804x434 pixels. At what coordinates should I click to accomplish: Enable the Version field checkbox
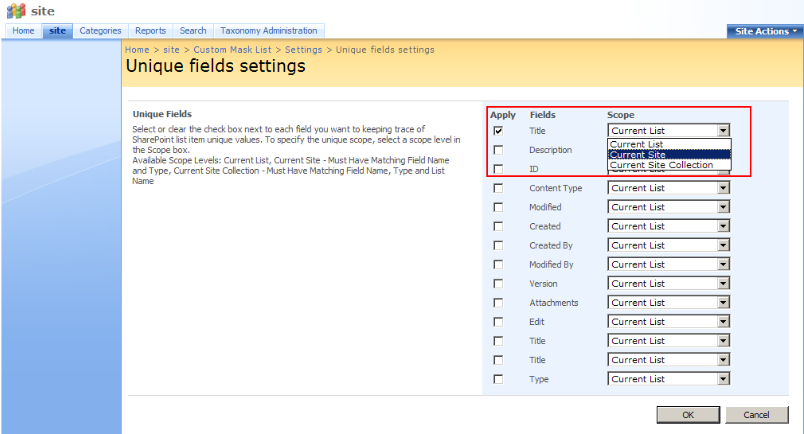click(498, 284)
